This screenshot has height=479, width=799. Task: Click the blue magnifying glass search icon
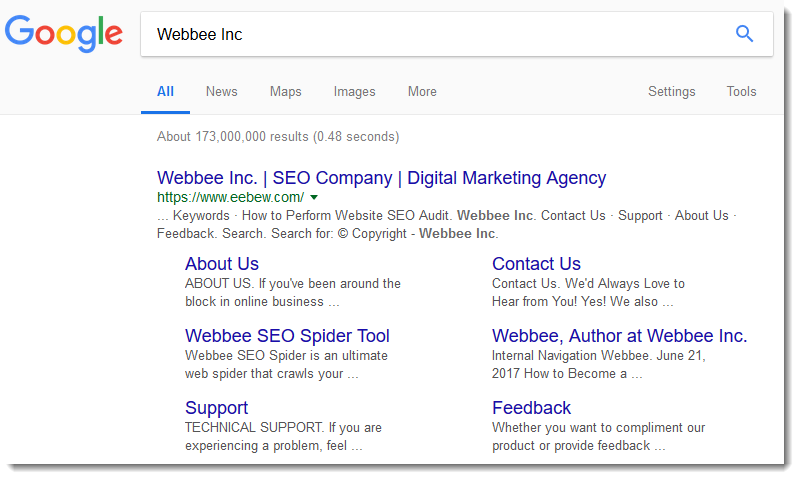click(744, 34)
